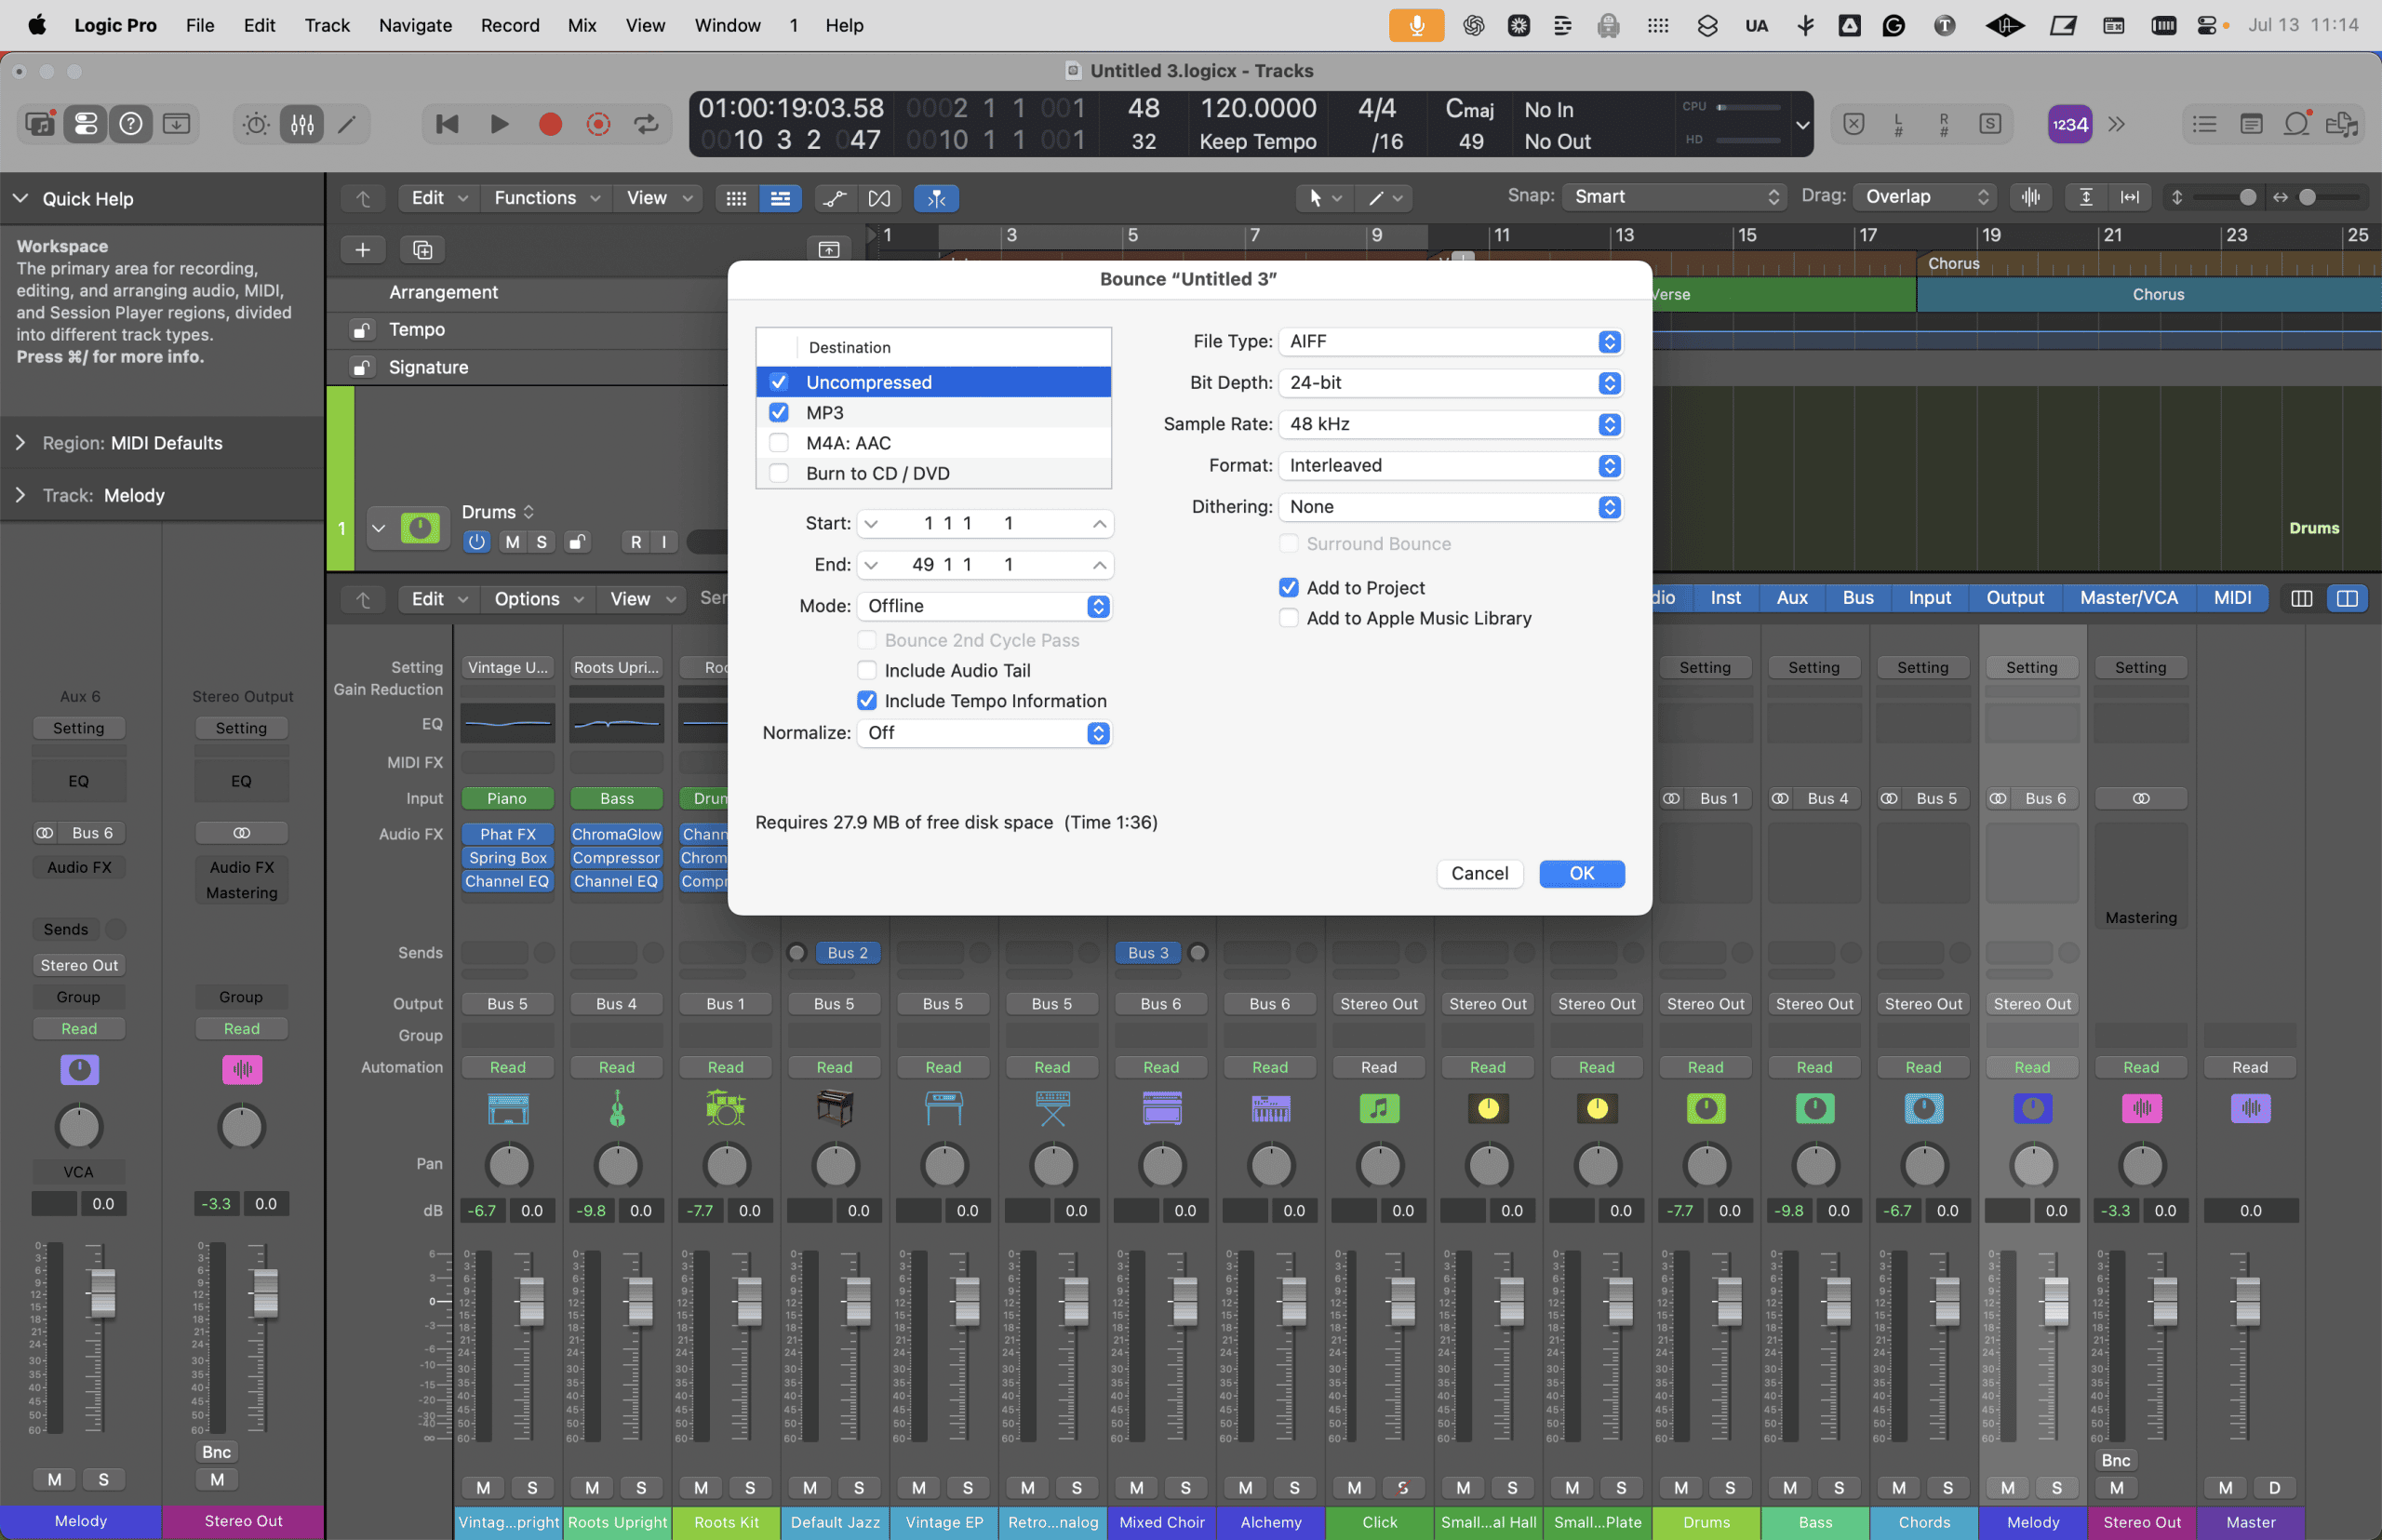Add a new track with plus button
2382x1540 pixels.
tap(363, 249)
